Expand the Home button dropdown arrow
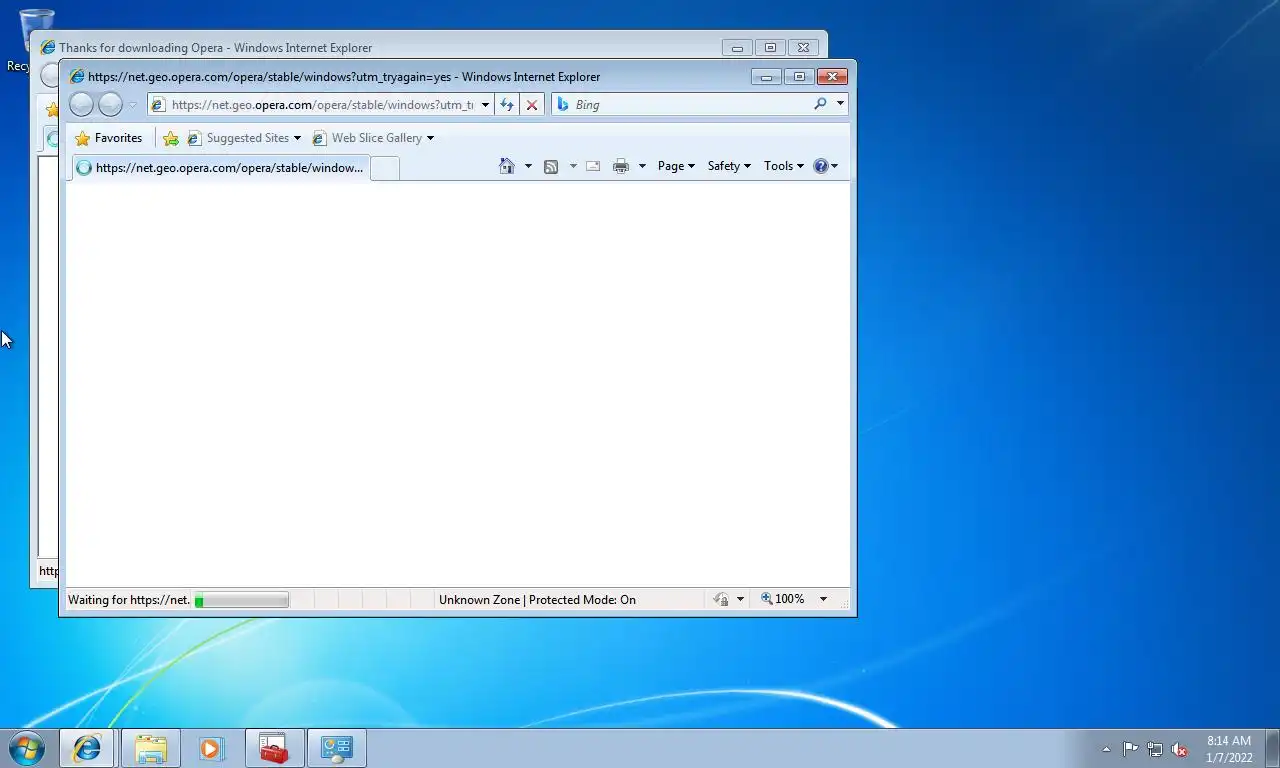 click(528, 166)
